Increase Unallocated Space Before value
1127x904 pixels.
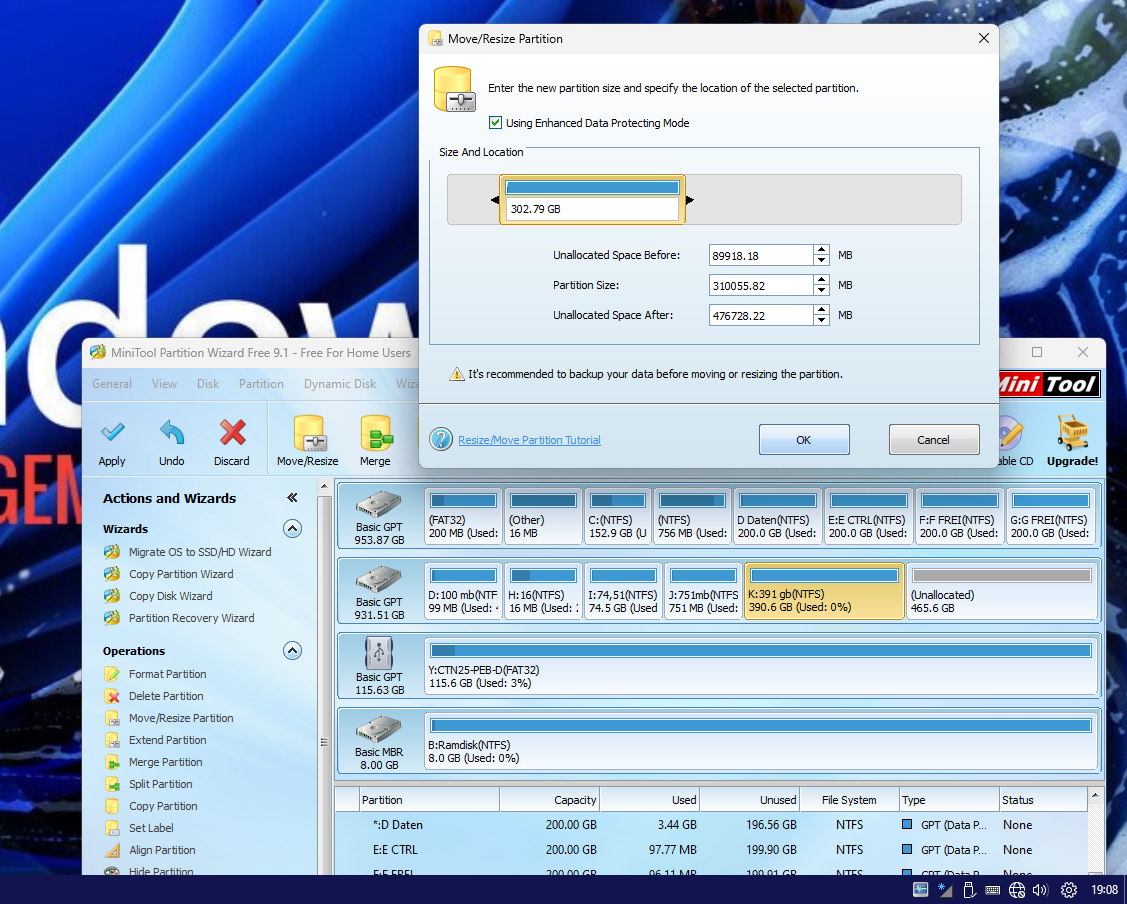822,250
